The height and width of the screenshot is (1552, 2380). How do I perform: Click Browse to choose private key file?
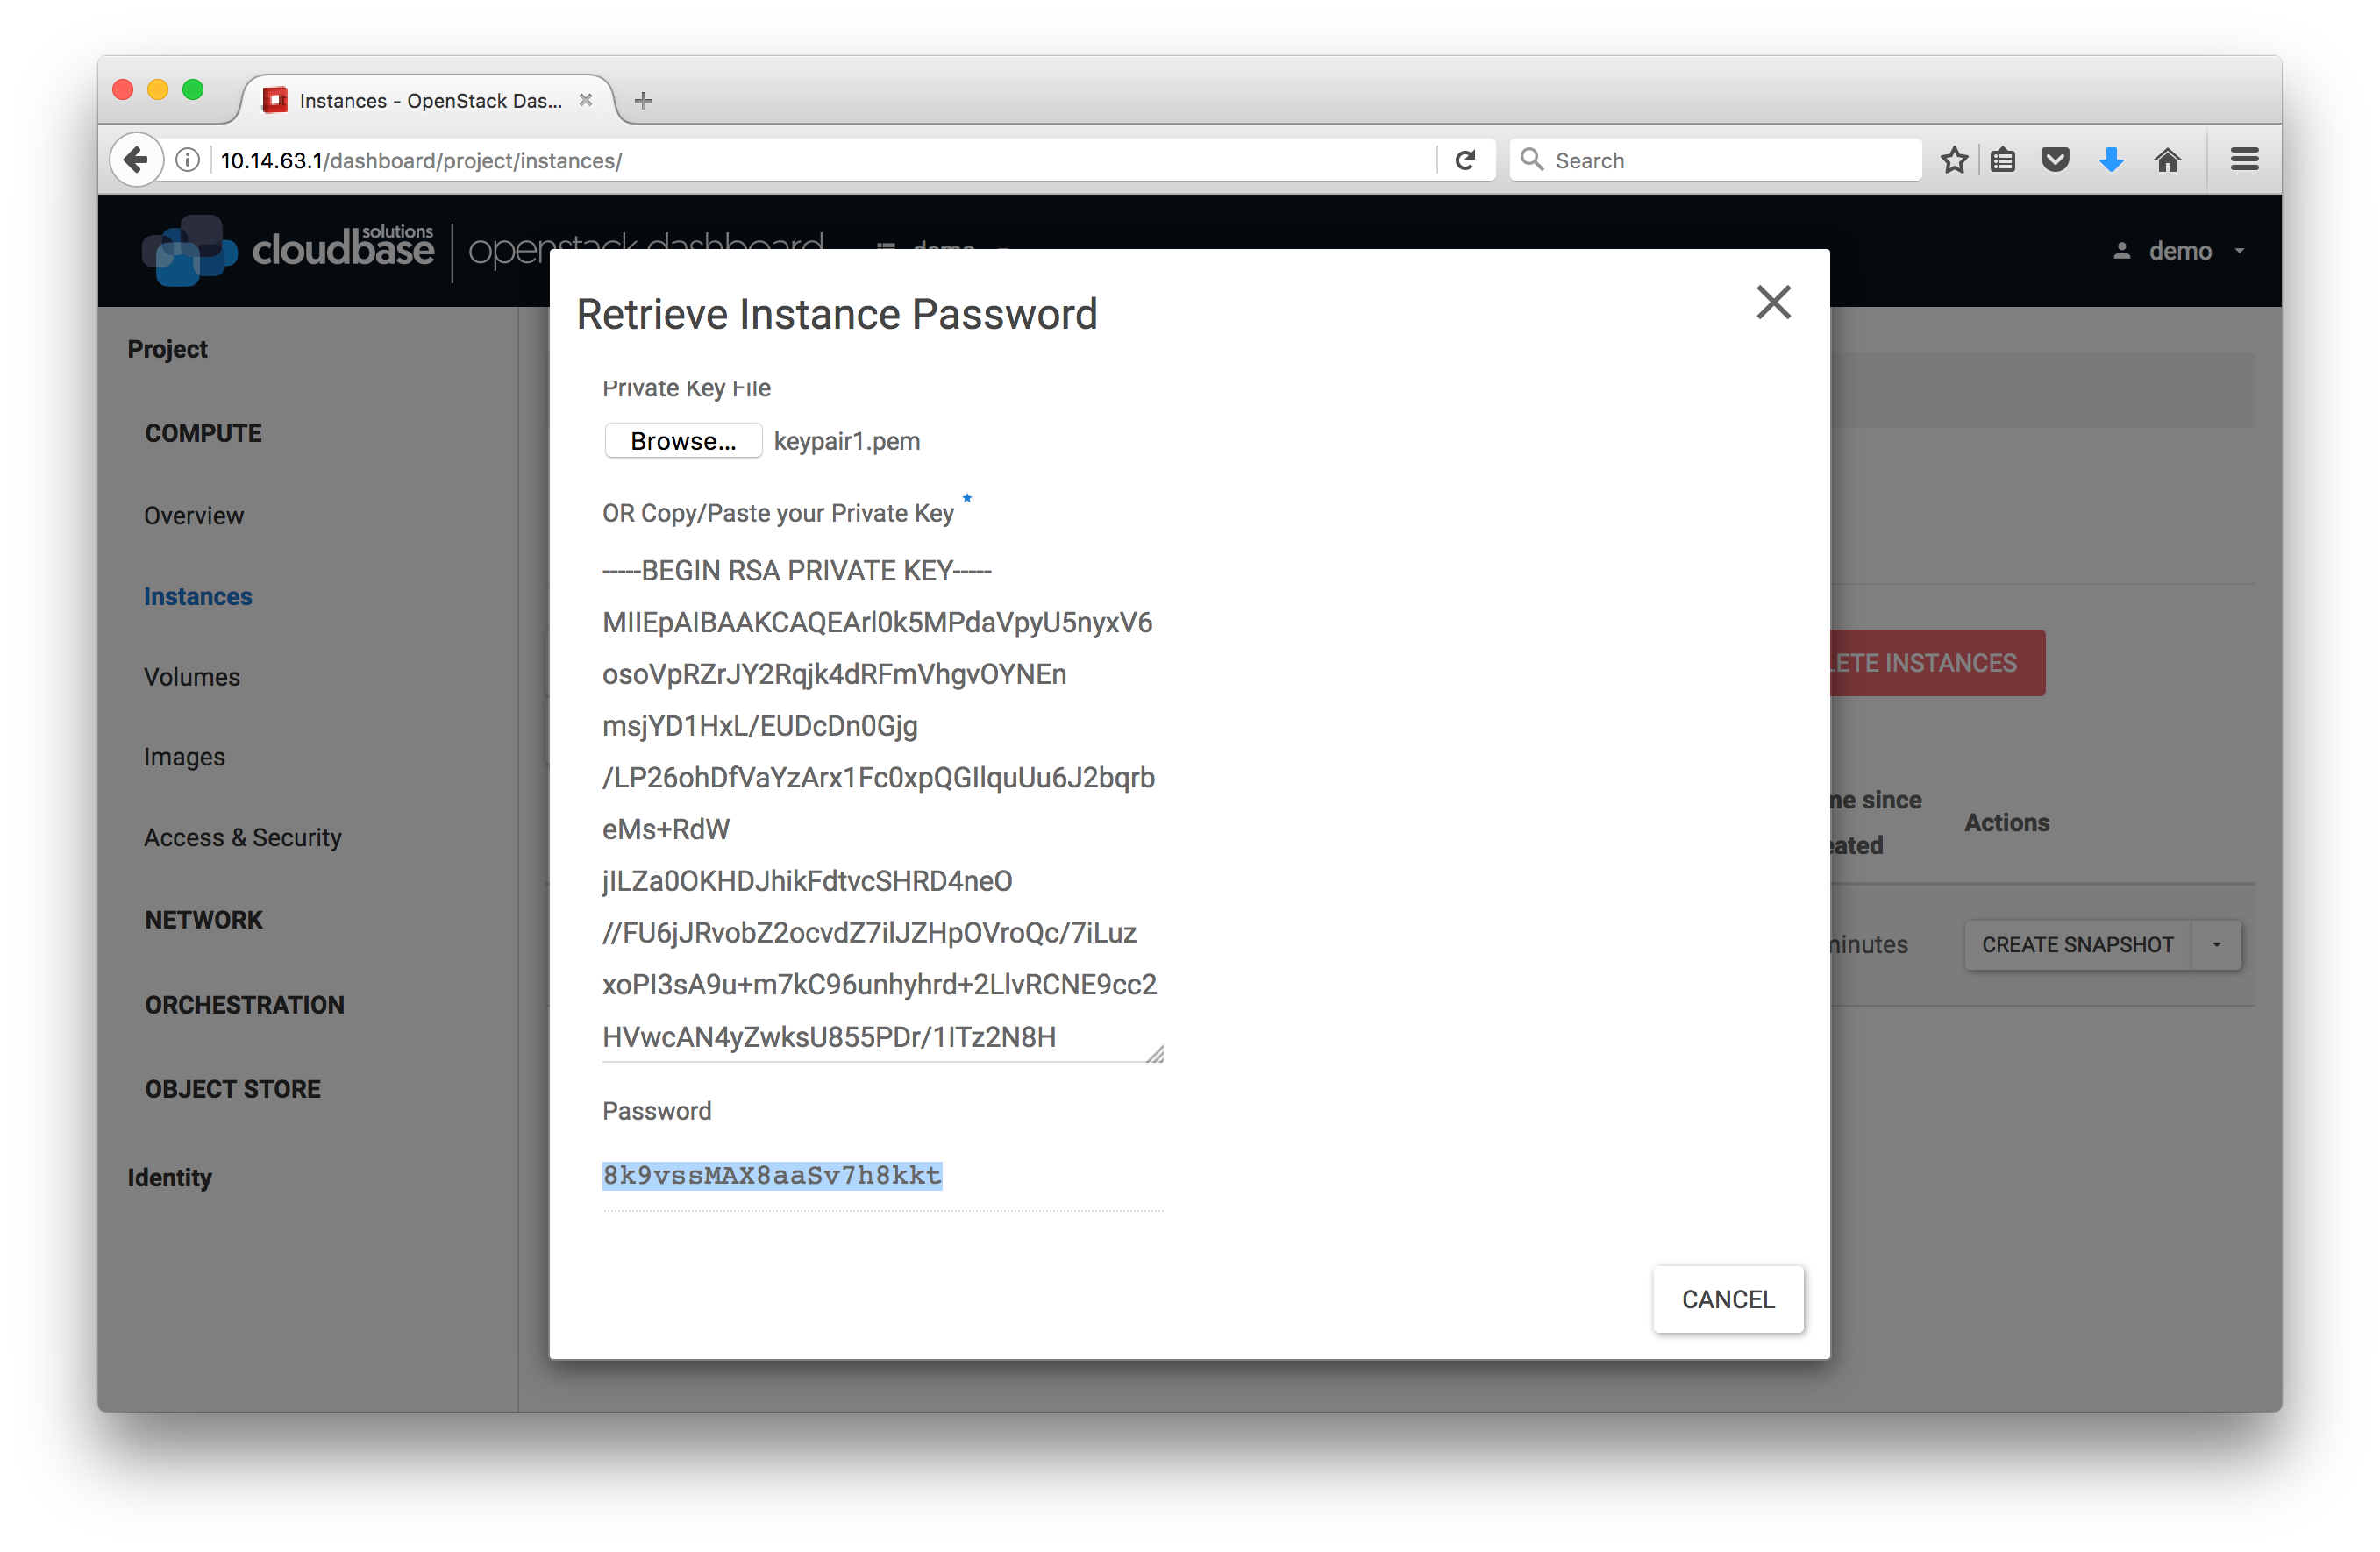point(683,441)
